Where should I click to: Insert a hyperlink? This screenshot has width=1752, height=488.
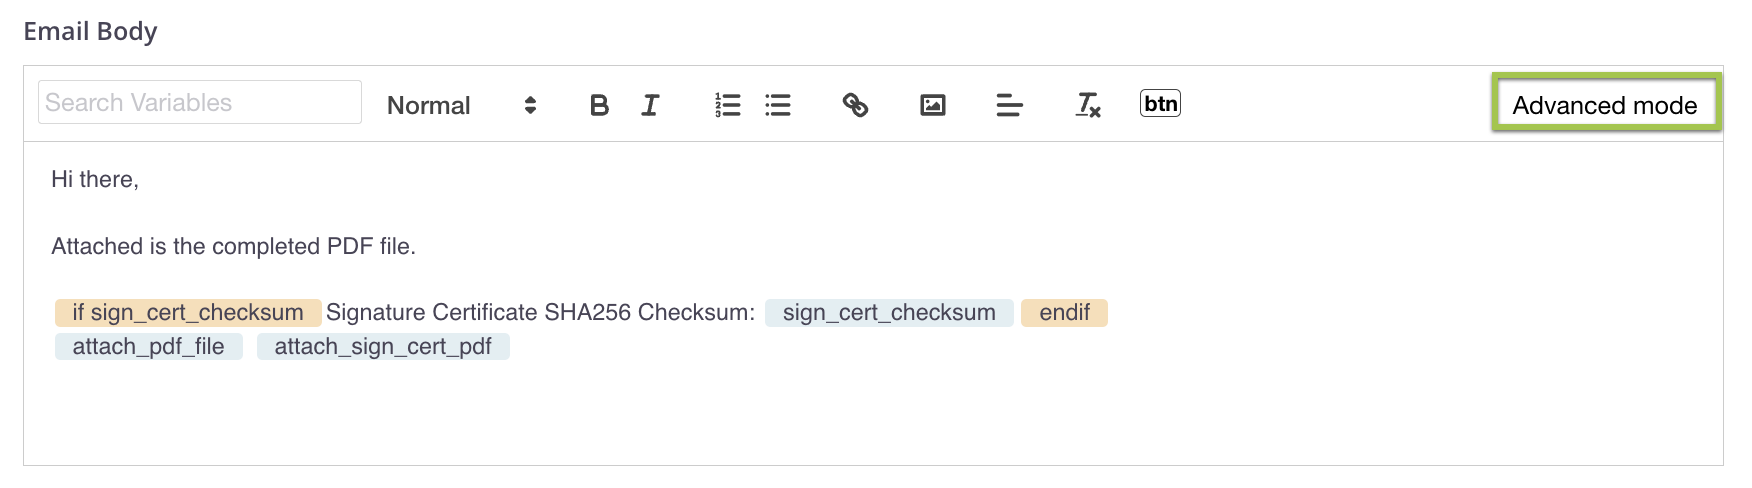(x=855, y=105)
